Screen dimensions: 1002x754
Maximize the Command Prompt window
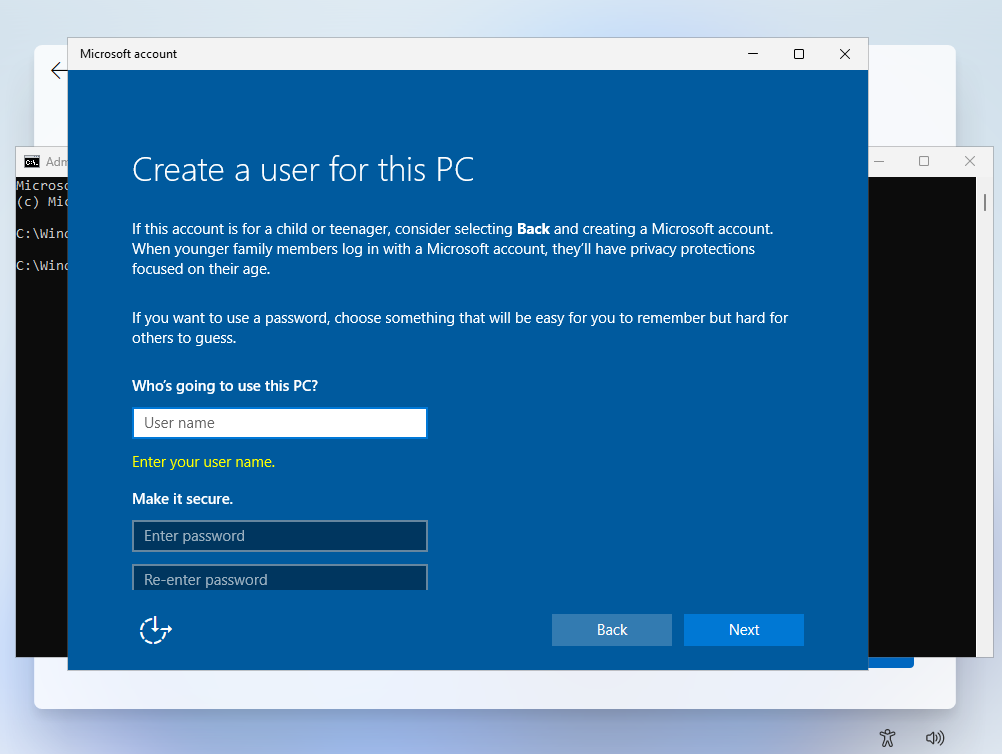pos(923,161)
